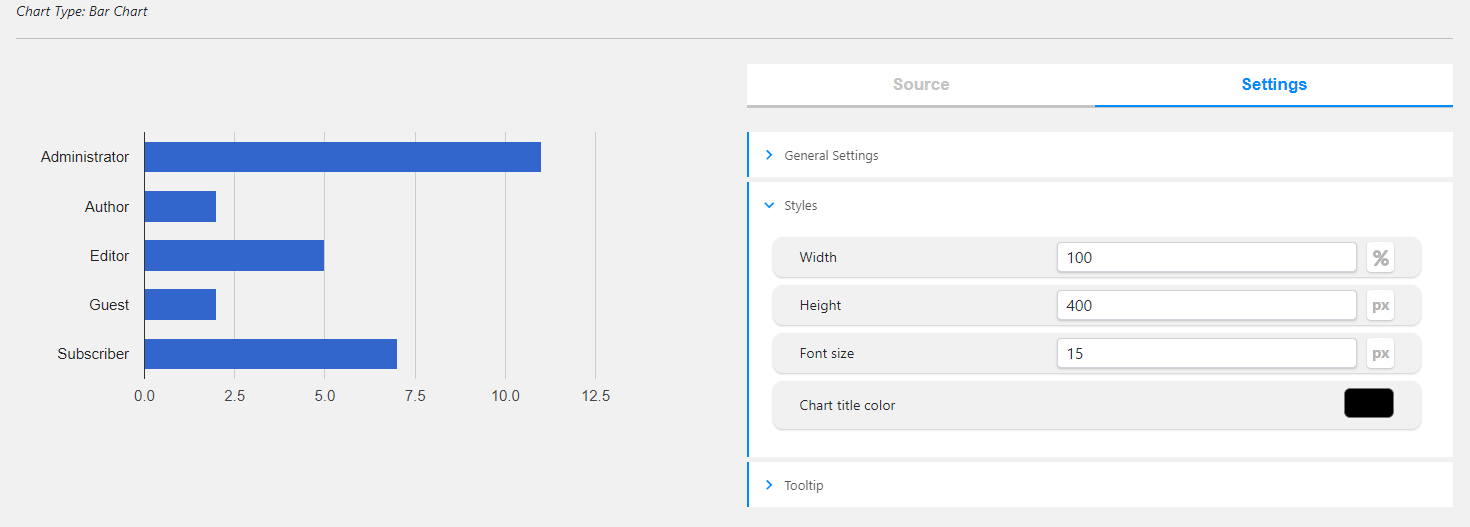Switch to the Source tab
Viewport: 1470px width, 527px height.
point(921,85)
